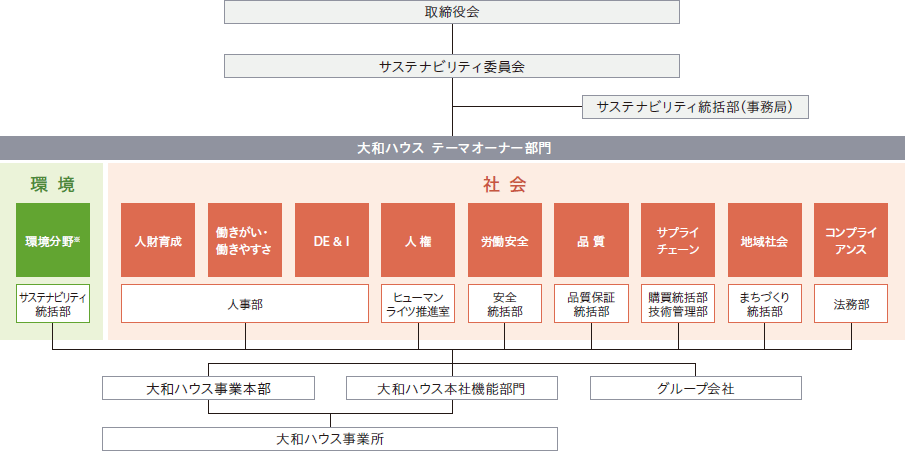
Task: Click the 法務部 department box
Action: click(851, 304)
